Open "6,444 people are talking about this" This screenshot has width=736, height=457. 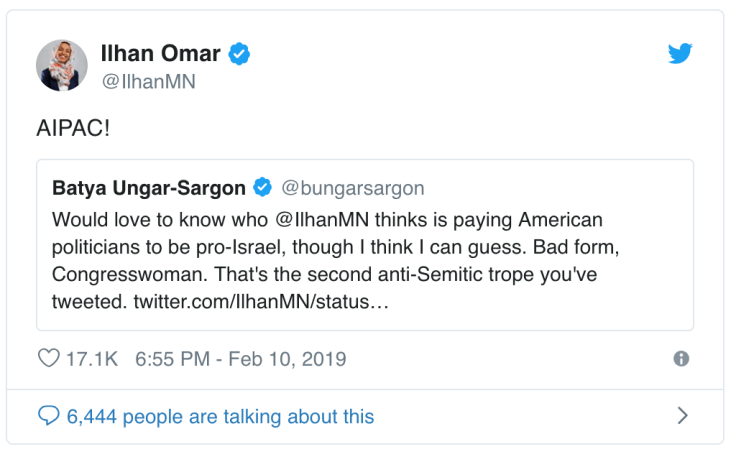[220, 416]
